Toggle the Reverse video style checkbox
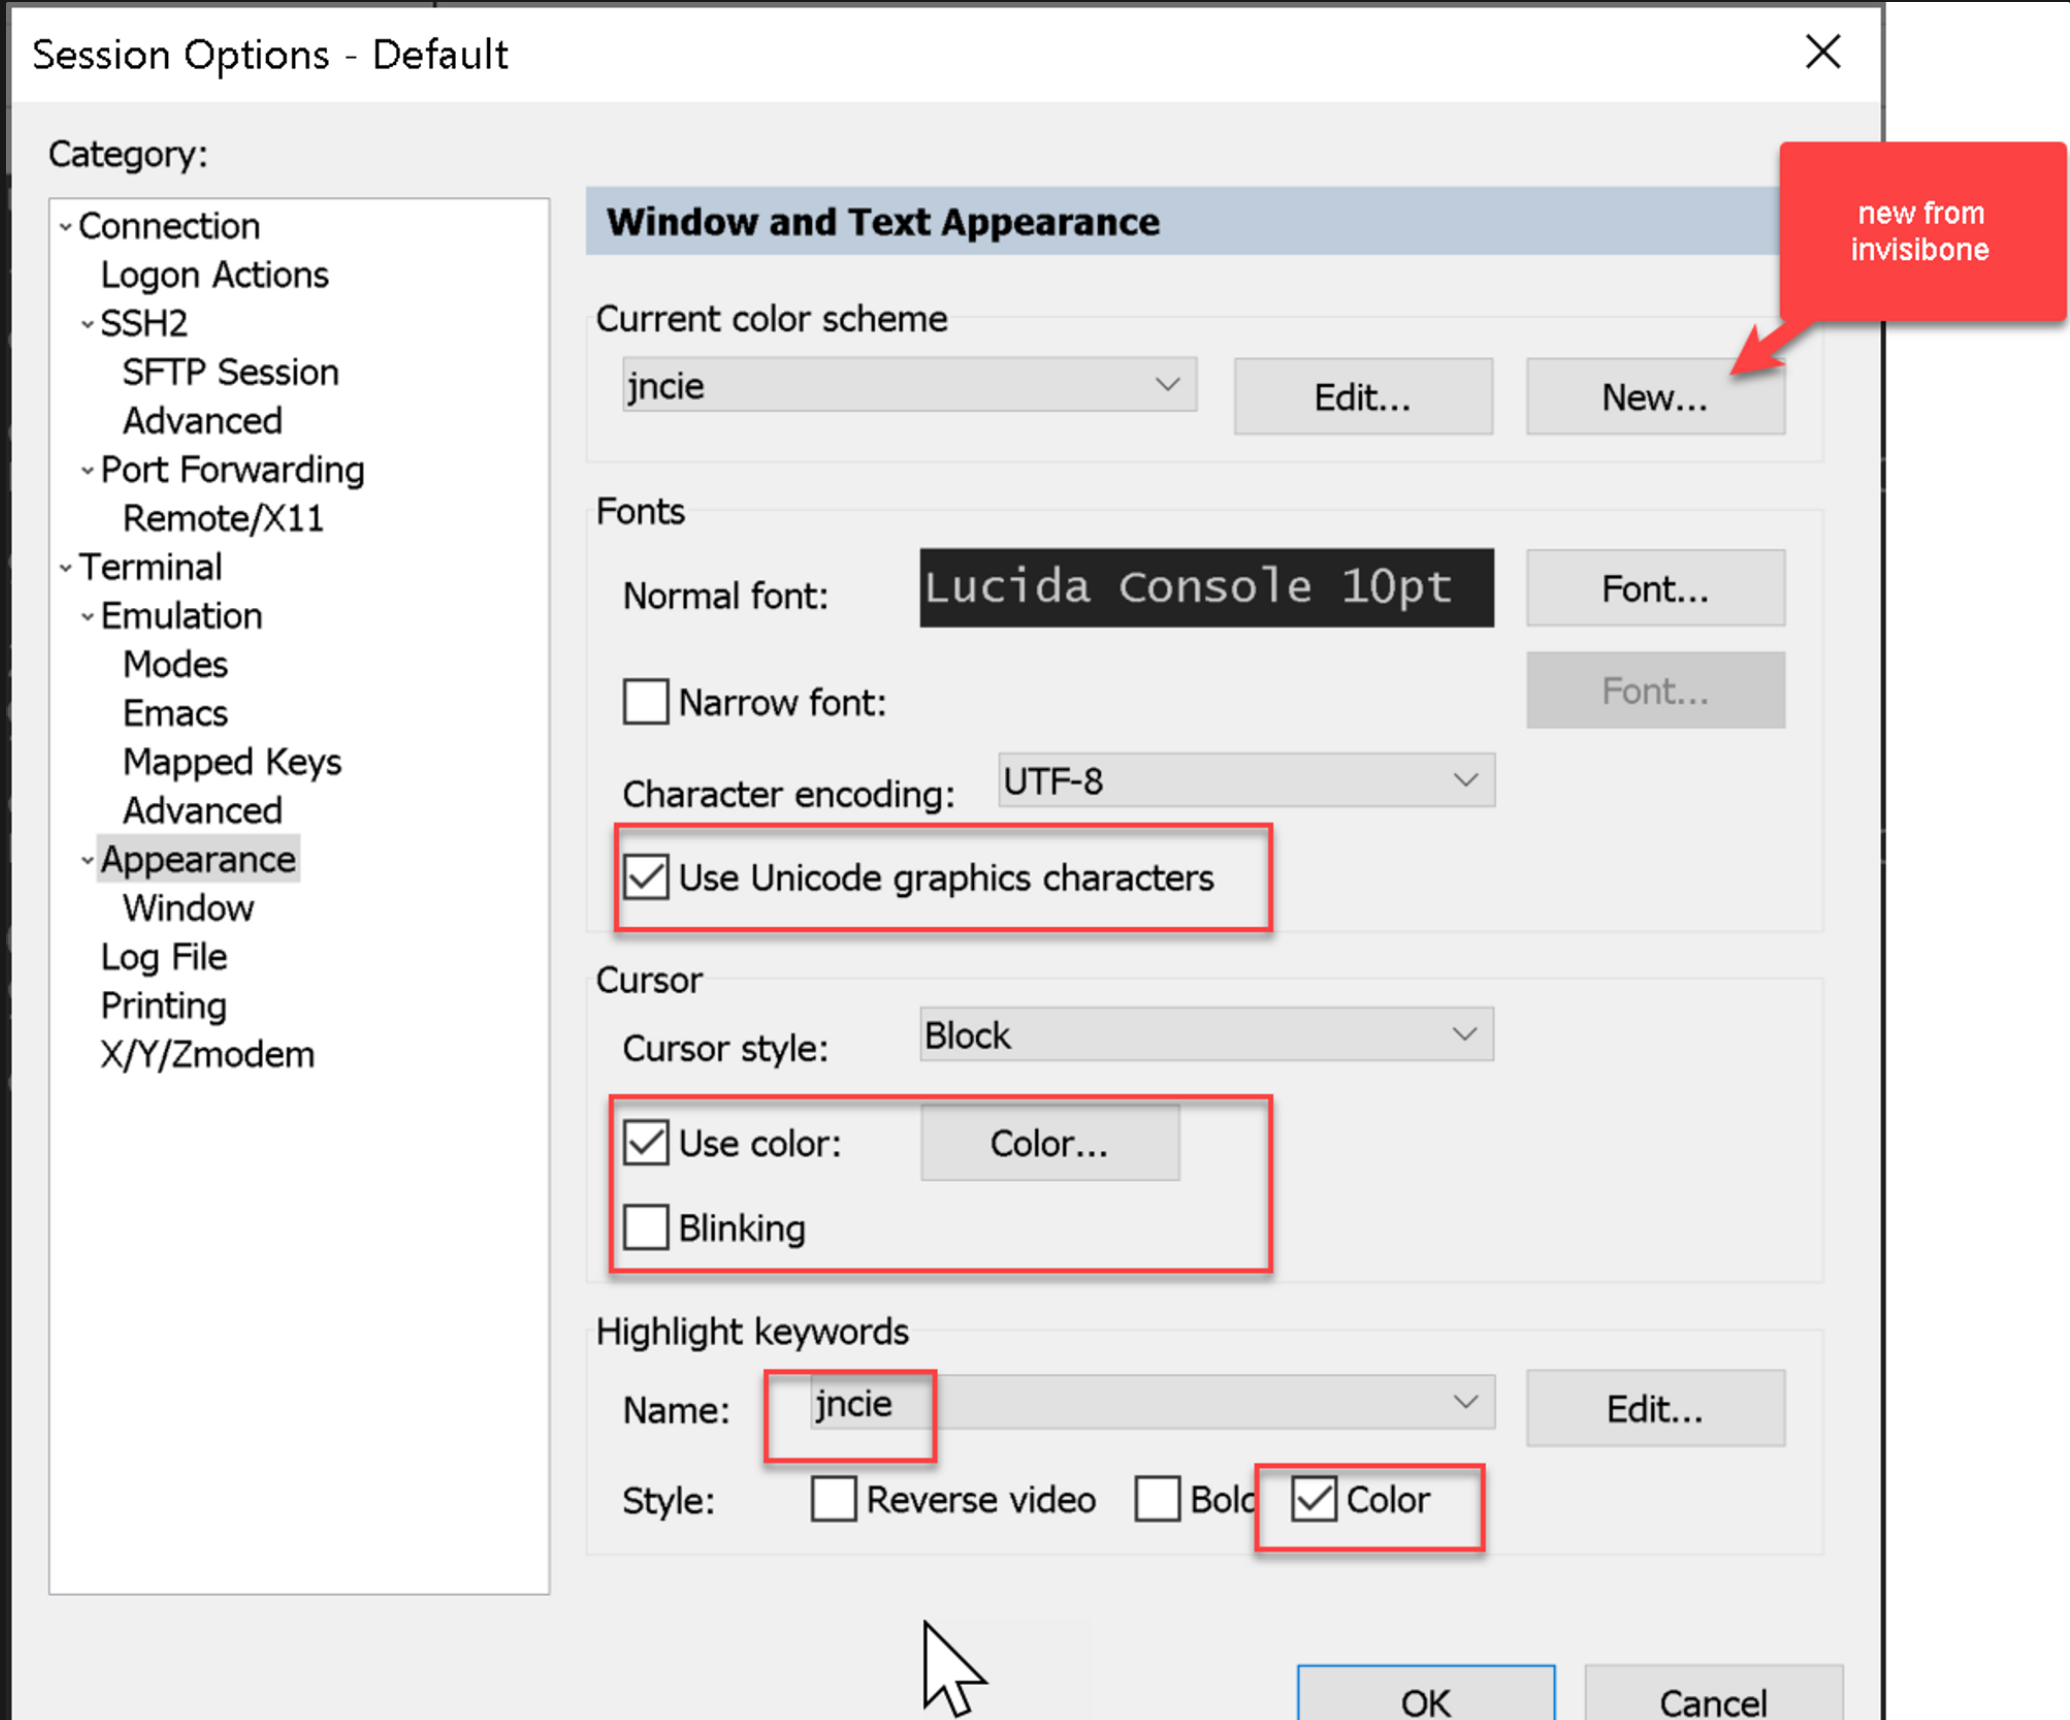Screen dimensions: 2070x1720 833,1500
